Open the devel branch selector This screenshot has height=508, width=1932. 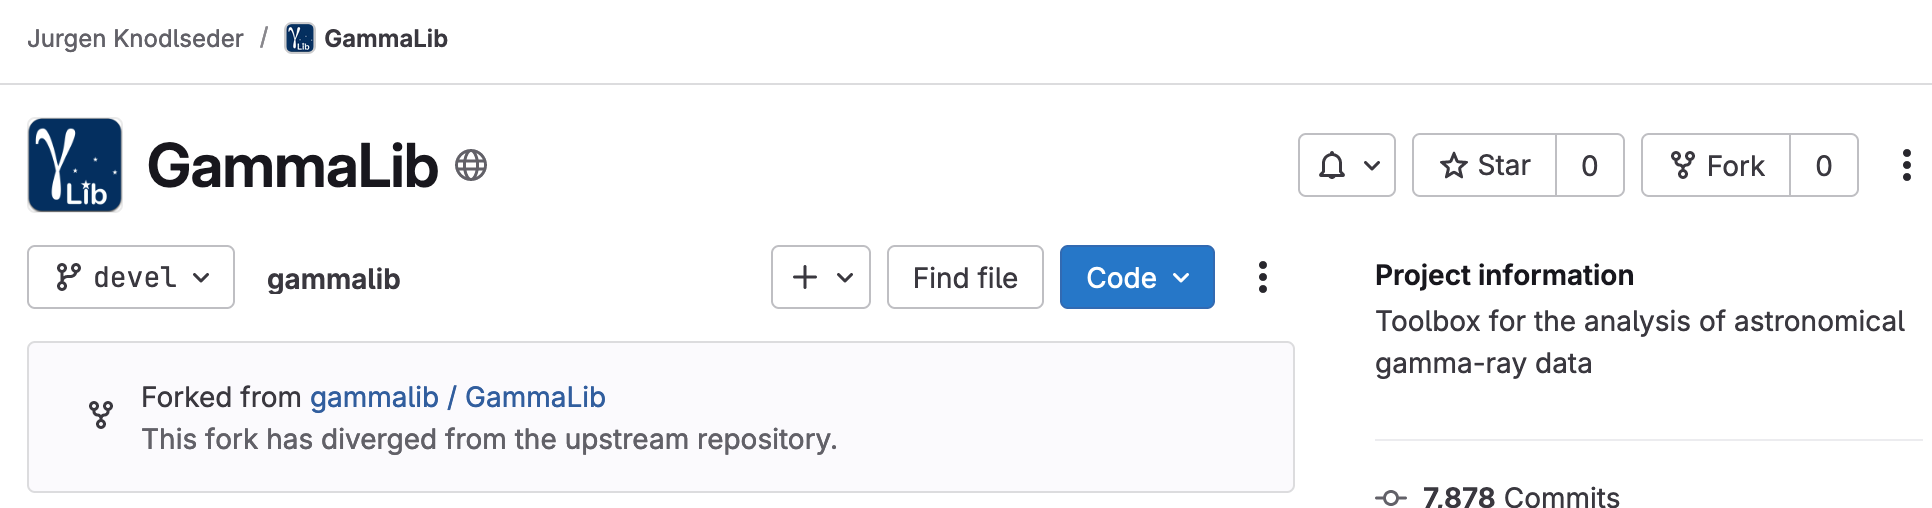pos(131,277)
